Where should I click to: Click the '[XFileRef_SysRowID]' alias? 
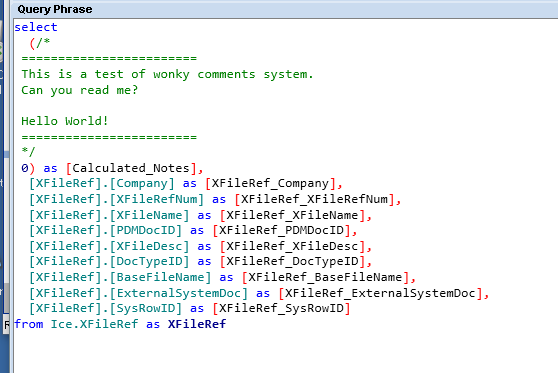click(x=281, y=308)
